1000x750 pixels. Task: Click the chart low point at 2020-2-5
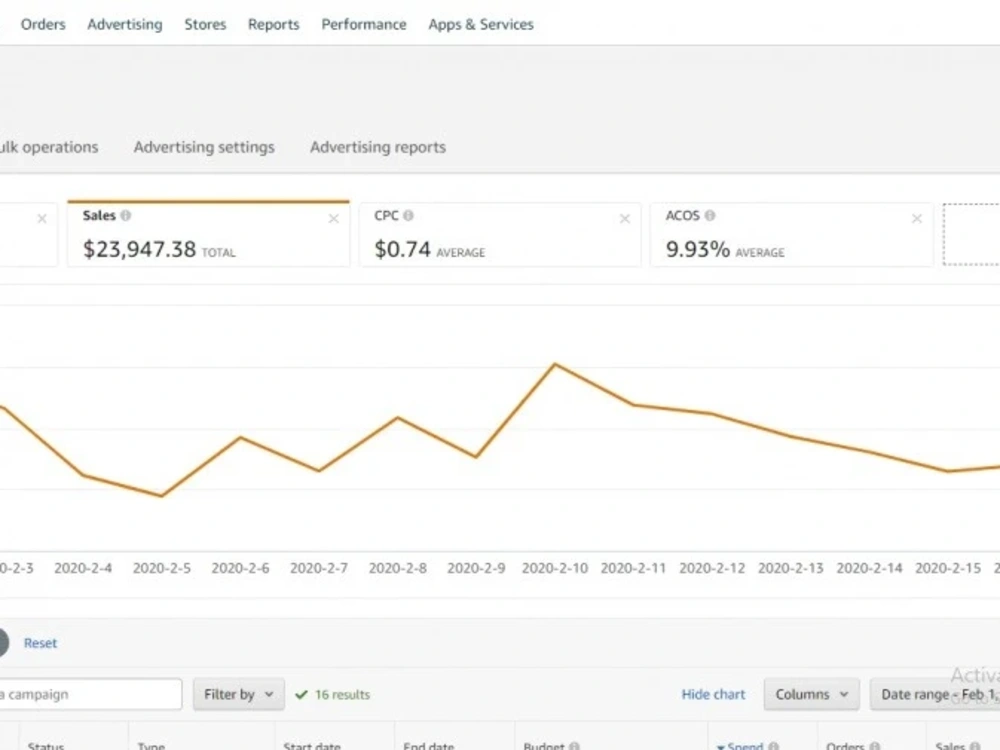(x=162, y=496)
